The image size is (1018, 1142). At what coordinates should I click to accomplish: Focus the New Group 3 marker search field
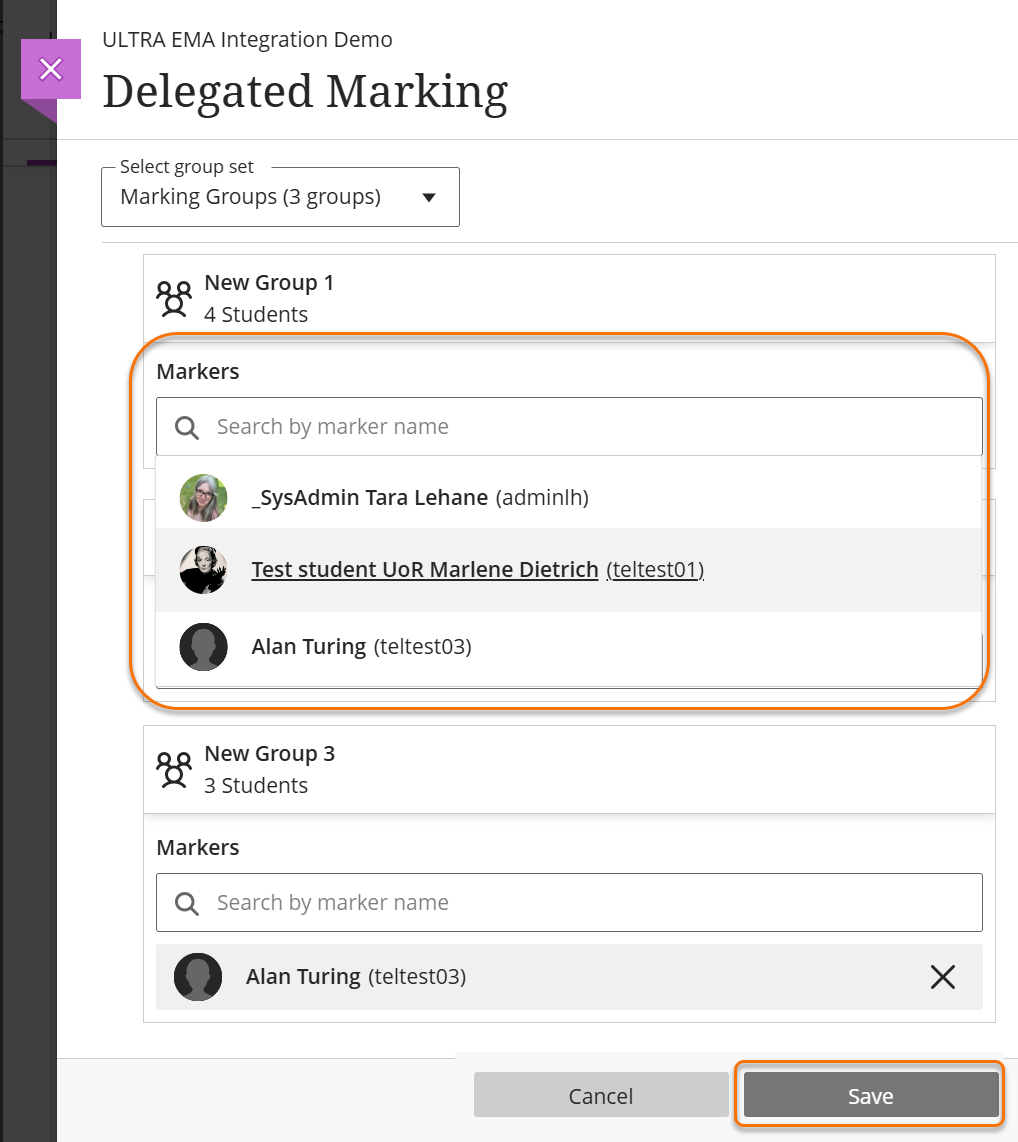click(x=590, y=903)
